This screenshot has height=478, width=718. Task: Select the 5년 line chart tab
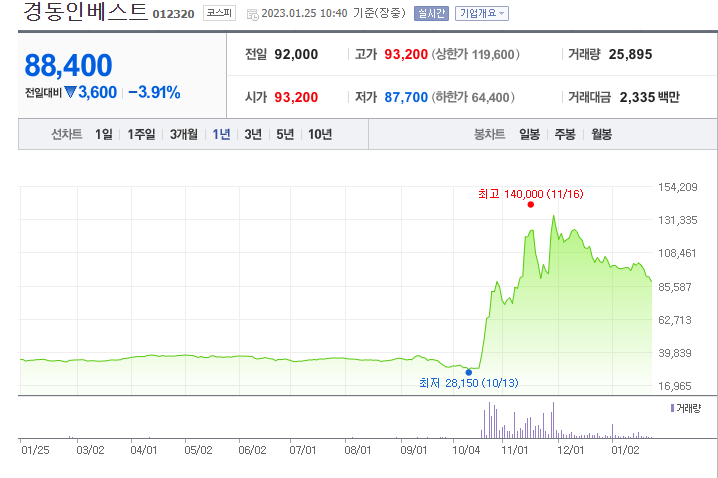(x=285, y=134)
